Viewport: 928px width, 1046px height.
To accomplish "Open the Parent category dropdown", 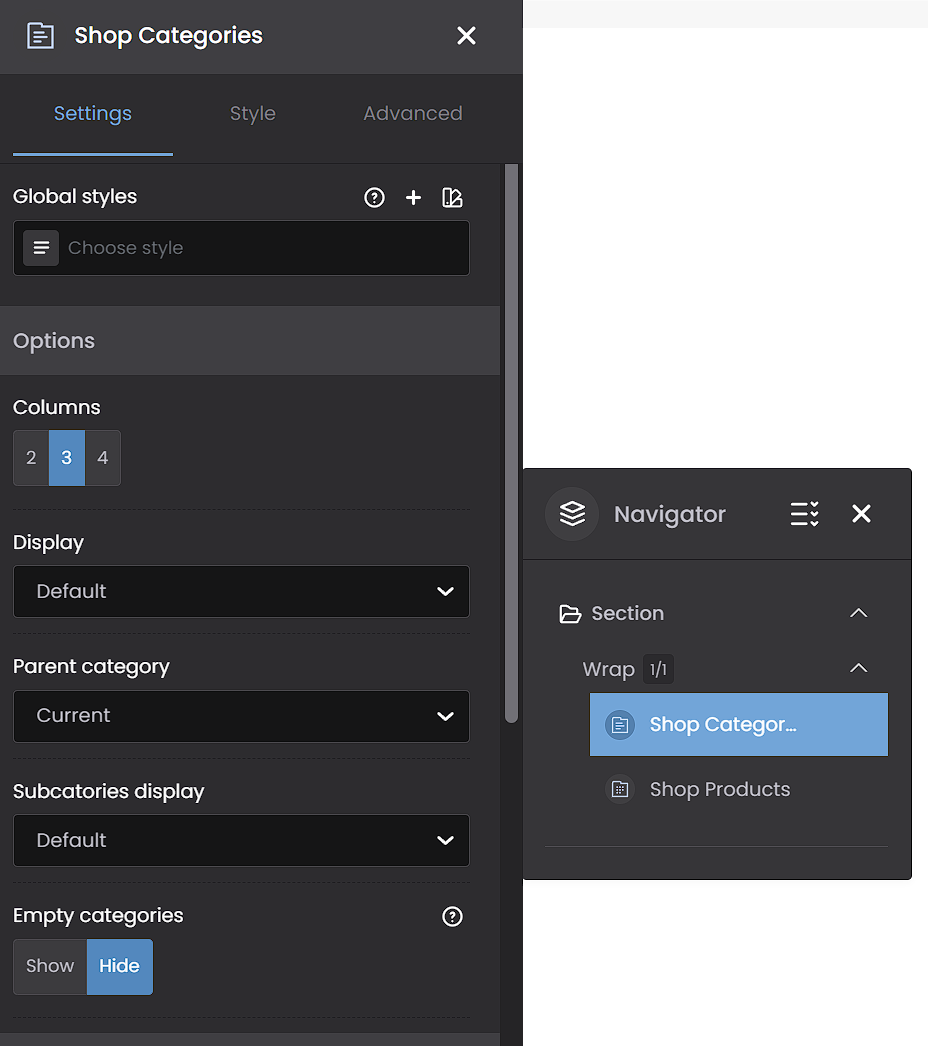I will coord(241,716).
